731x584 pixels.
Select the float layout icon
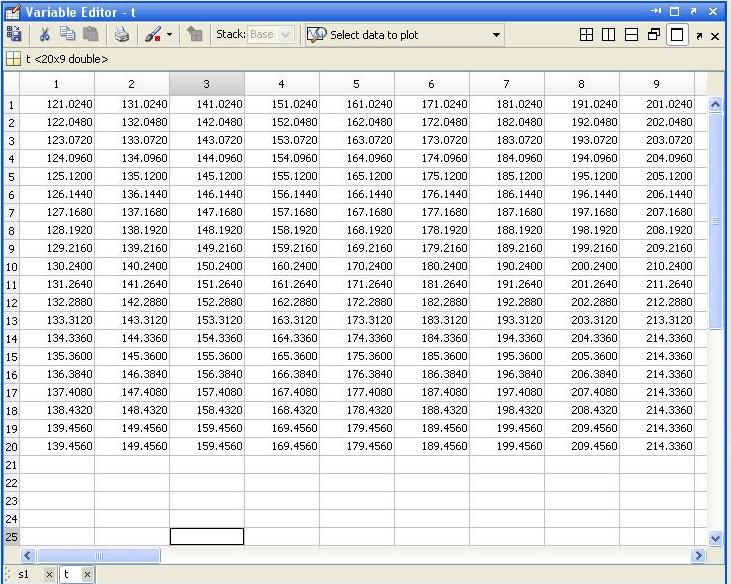click(654, 35)
